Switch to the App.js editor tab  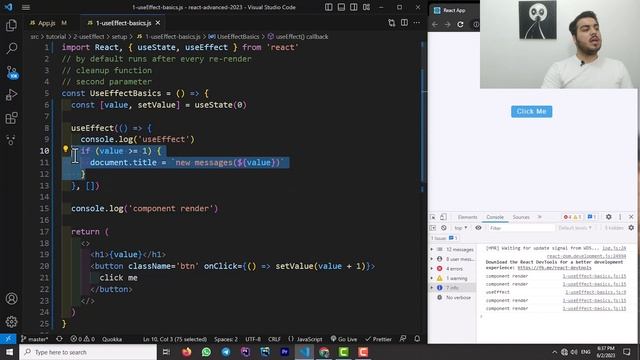tap(48, 23)
